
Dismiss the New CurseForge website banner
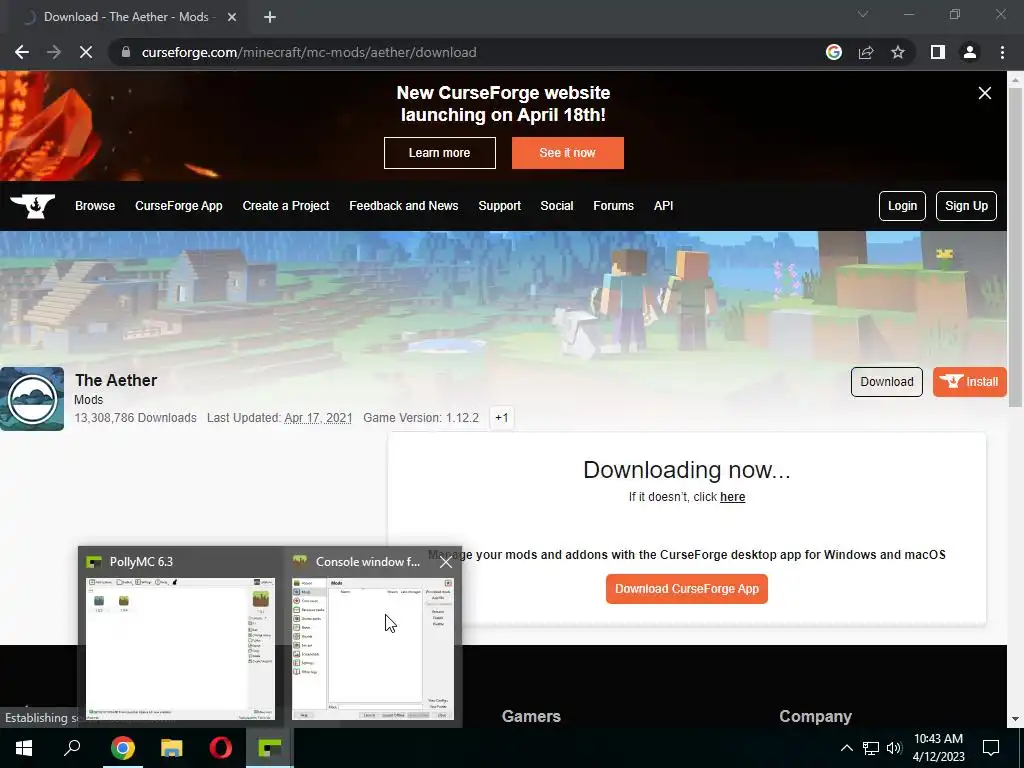pyautogui.click(x=985, y=93)
